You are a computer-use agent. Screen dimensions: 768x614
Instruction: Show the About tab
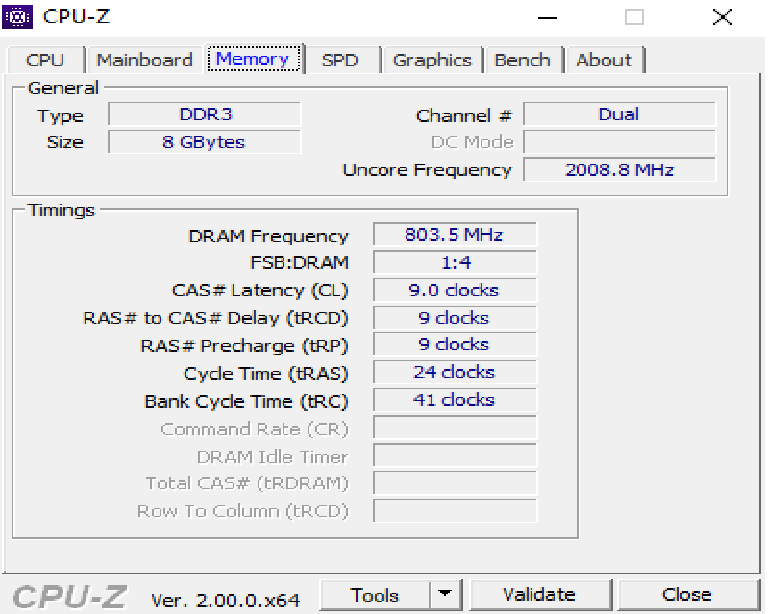coord(604,60)
